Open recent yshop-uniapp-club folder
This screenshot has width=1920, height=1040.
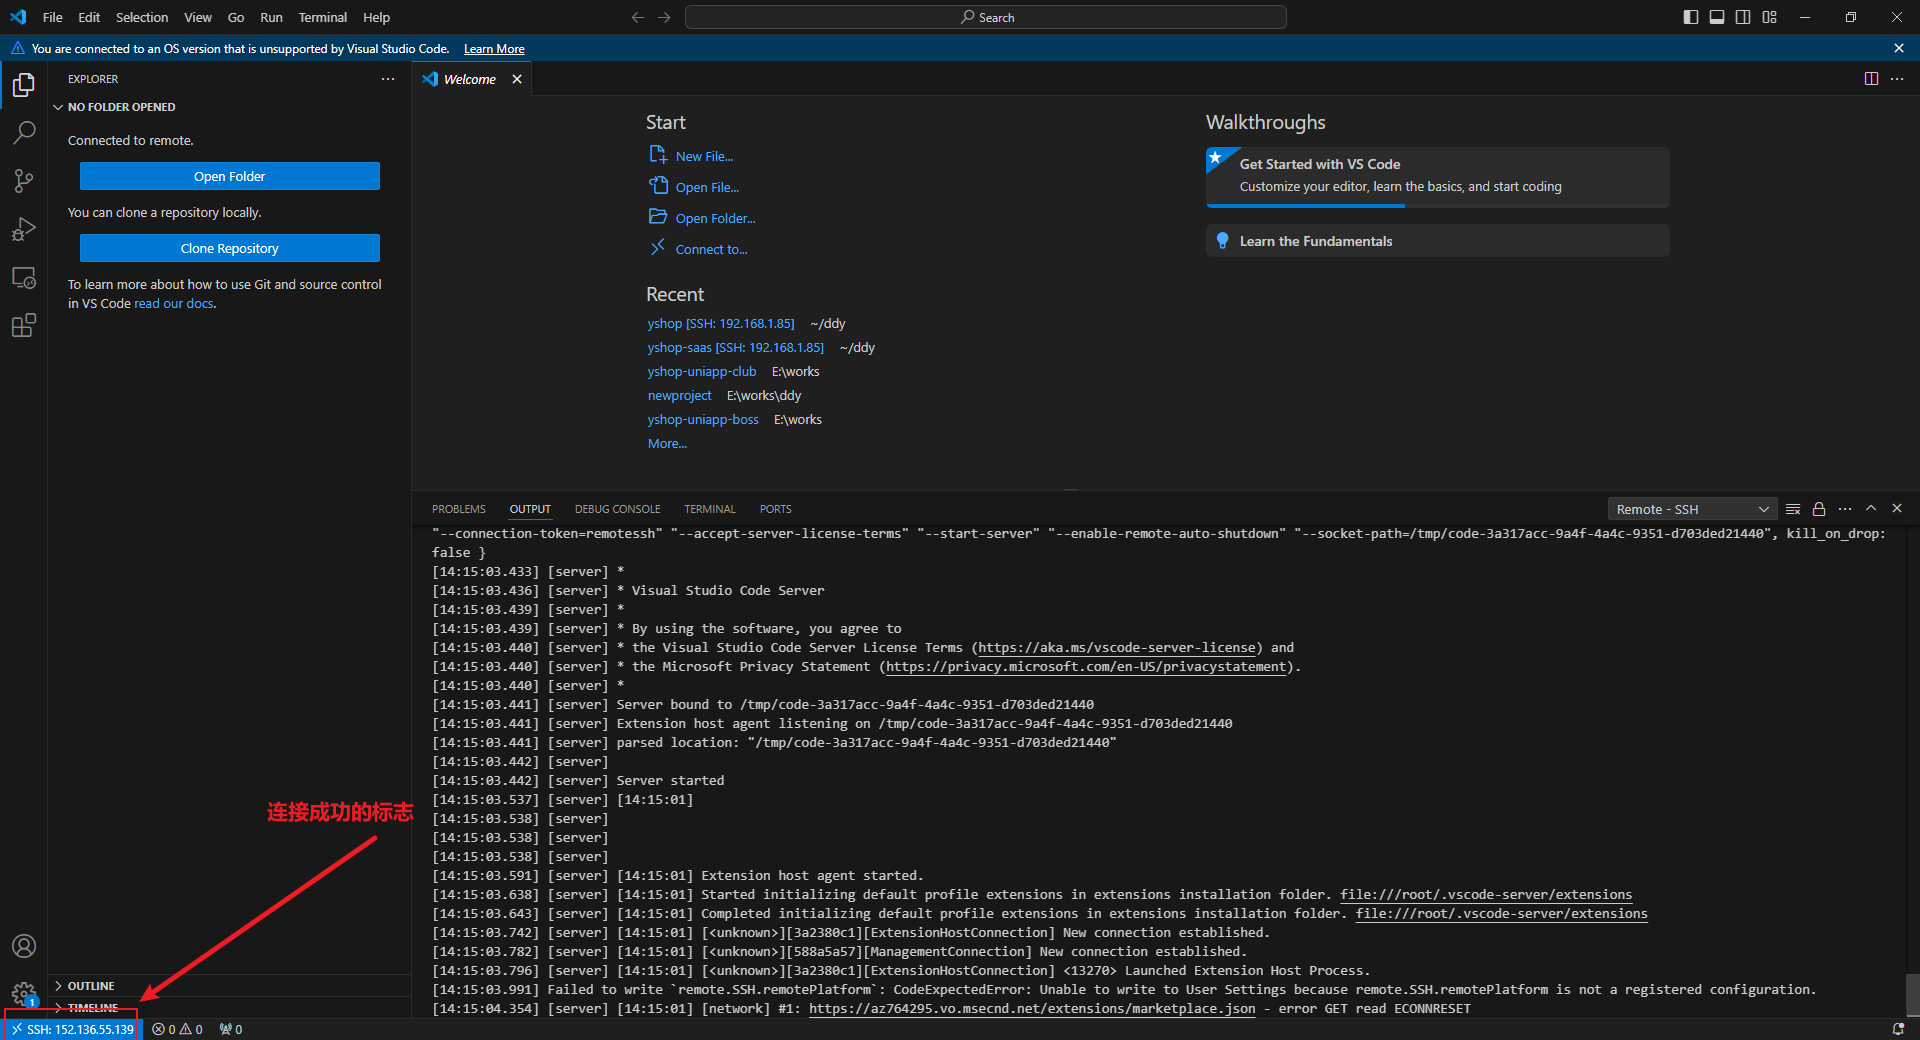coord(702,372)
